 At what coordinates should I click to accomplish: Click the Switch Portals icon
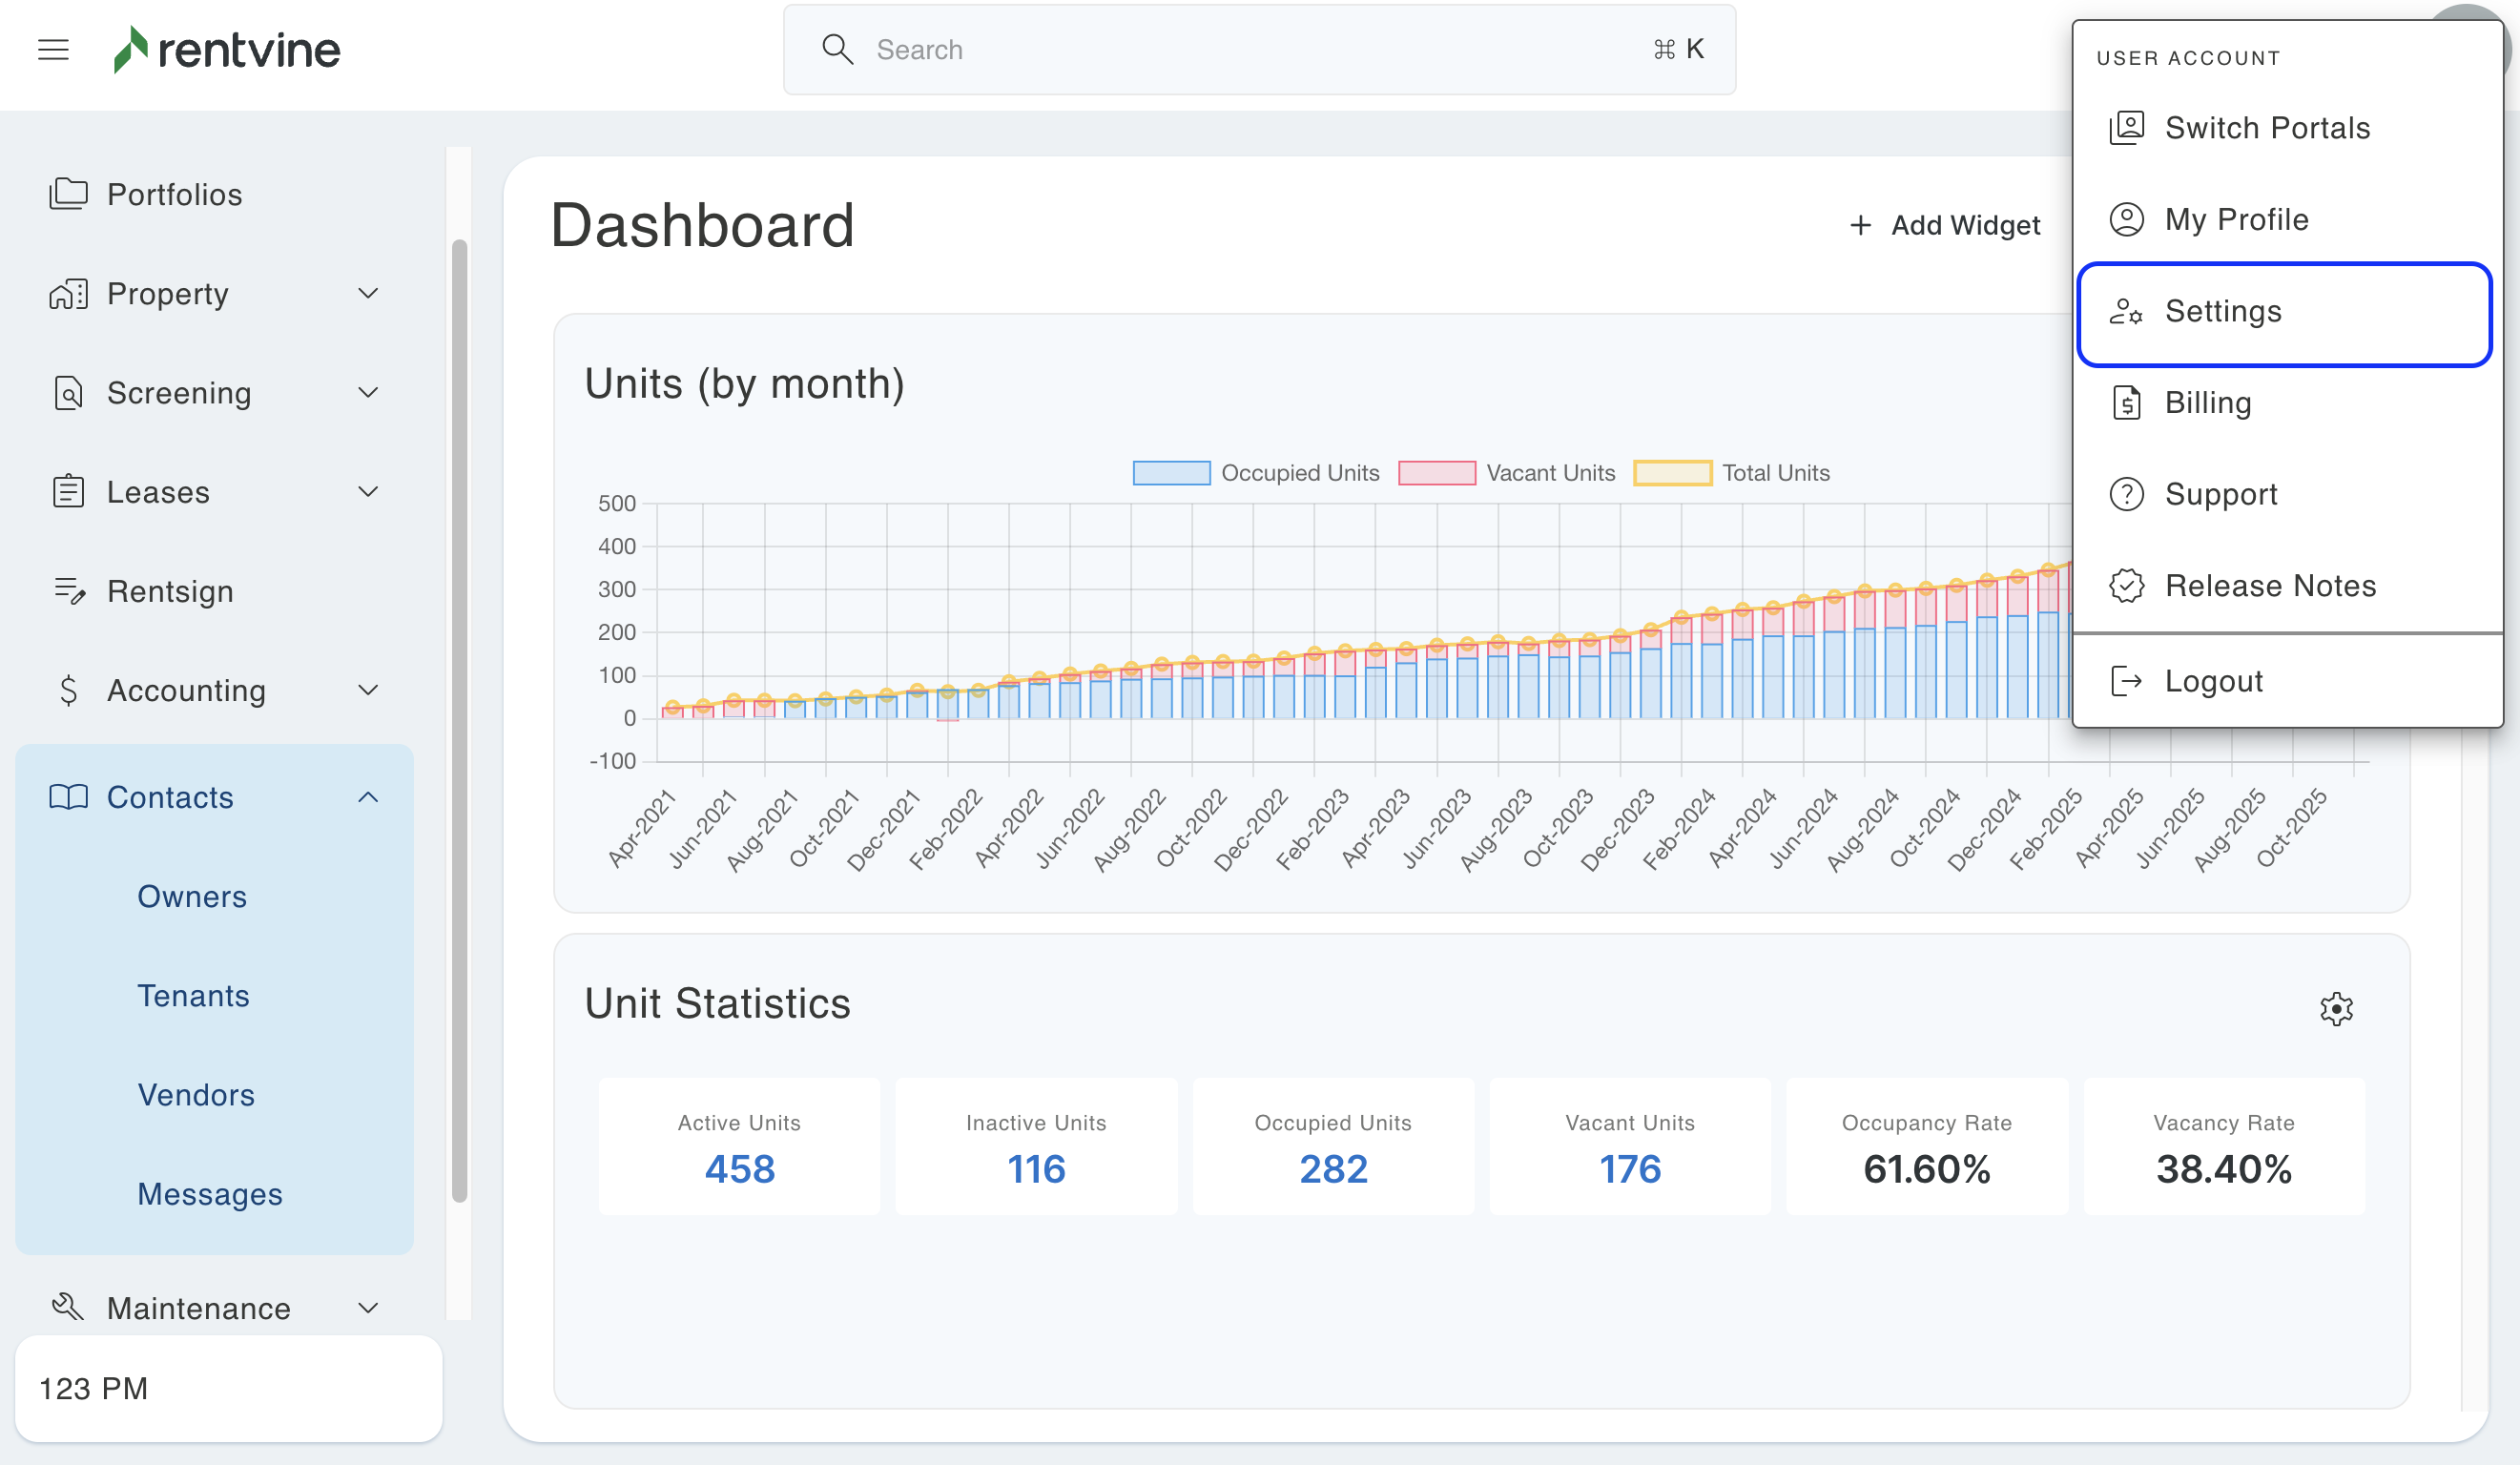(x=2126, y=128)
